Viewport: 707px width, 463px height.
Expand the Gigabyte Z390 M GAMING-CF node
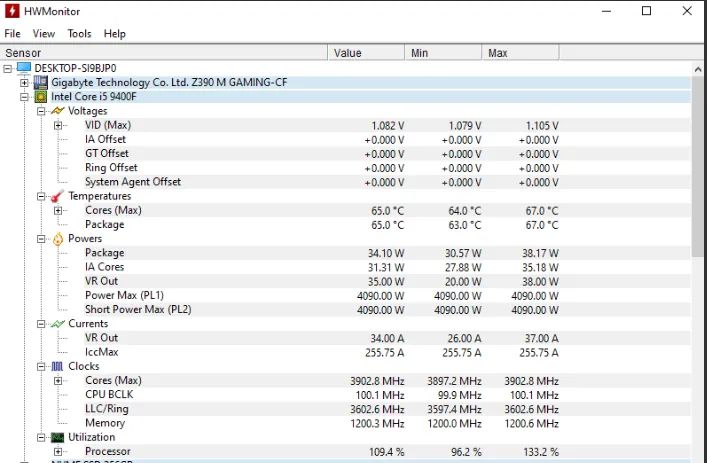[x=24, y=83]
